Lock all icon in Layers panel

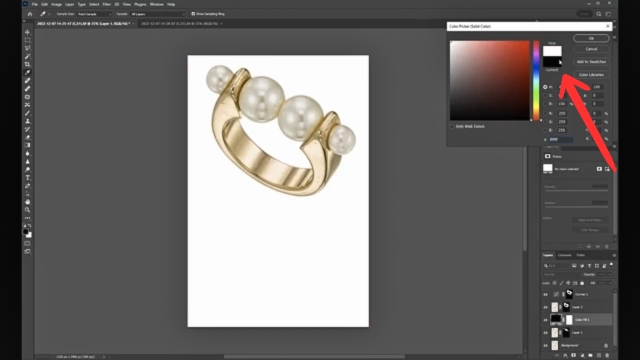pyautogui.click(x=582, y=283)
